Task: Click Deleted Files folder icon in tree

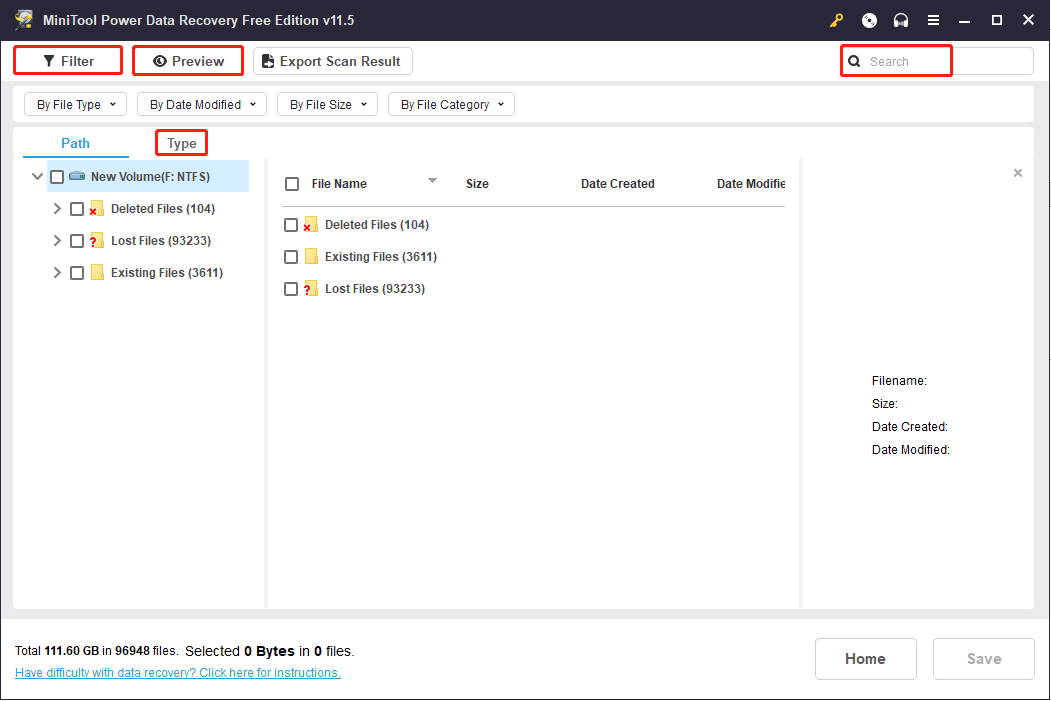Action: click(x=97, y=208)
